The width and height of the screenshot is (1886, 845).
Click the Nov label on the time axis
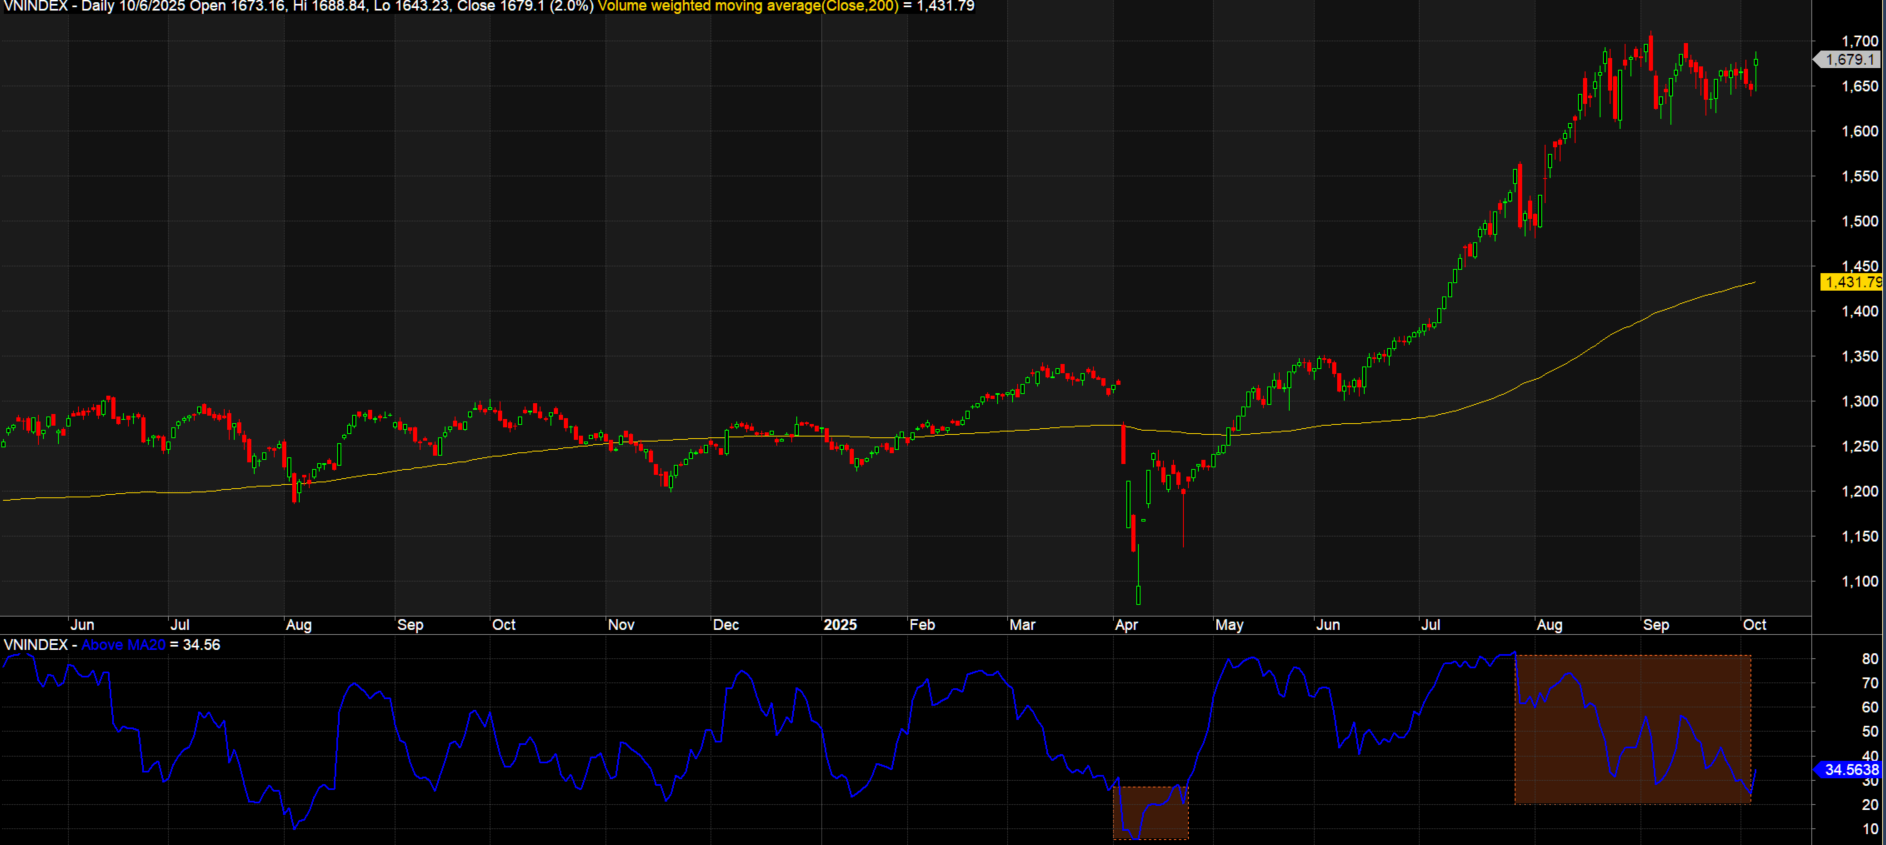coord(621,625)
